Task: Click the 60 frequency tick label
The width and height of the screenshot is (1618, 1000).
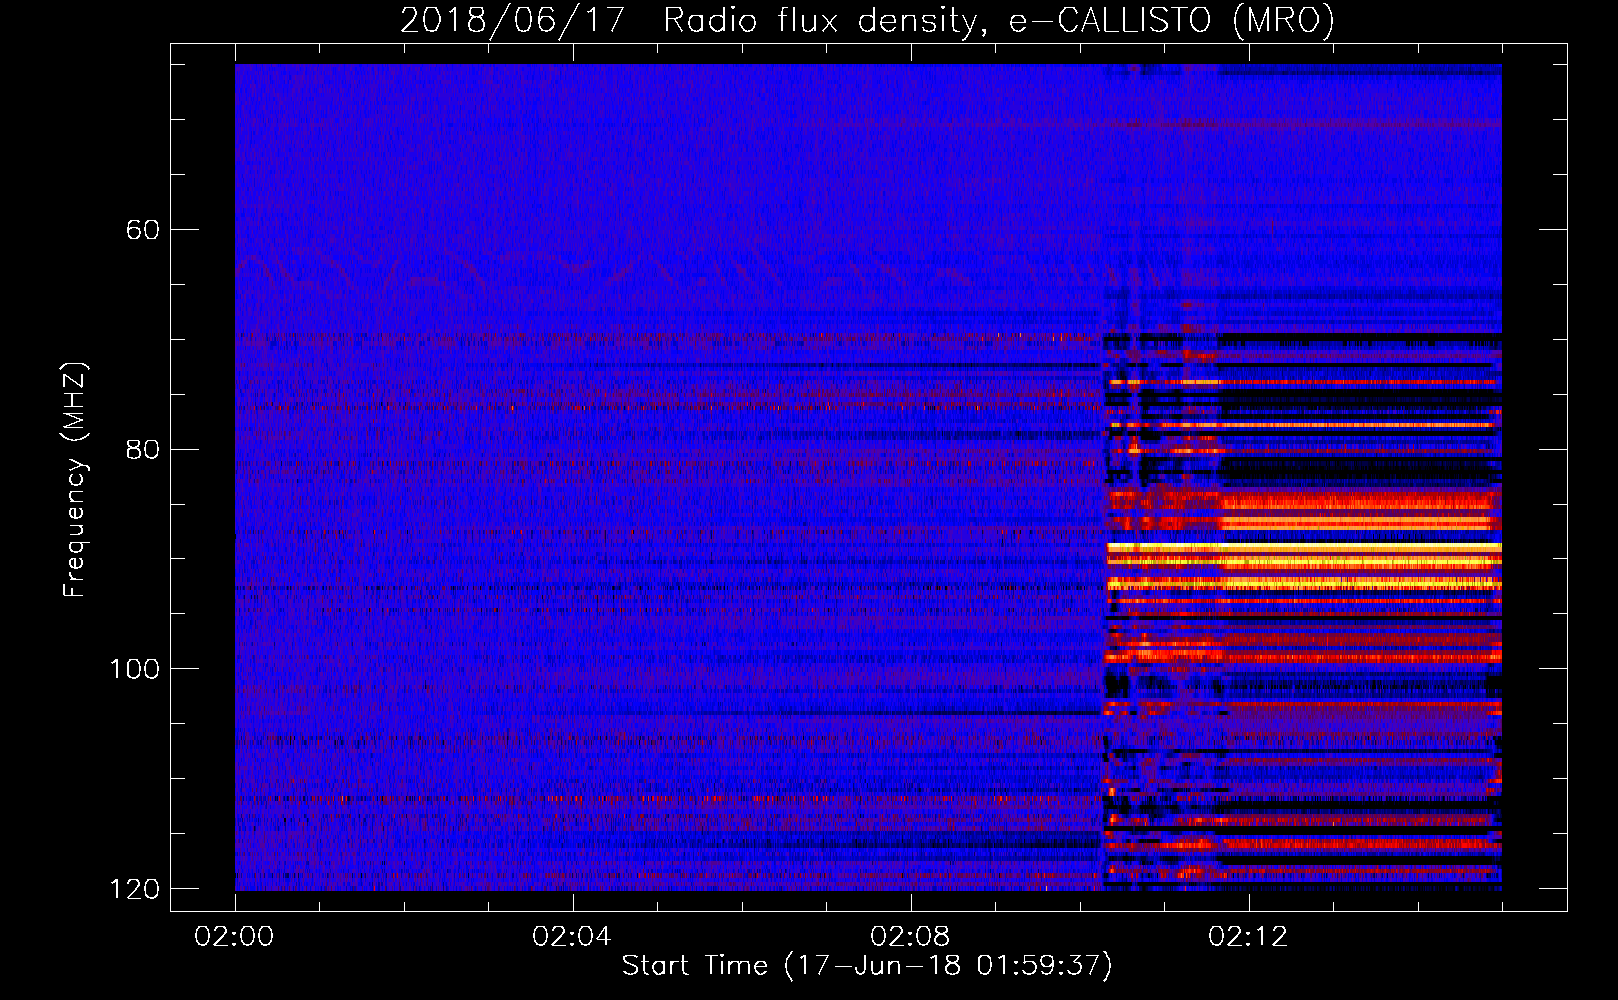Action: point(142,230)
